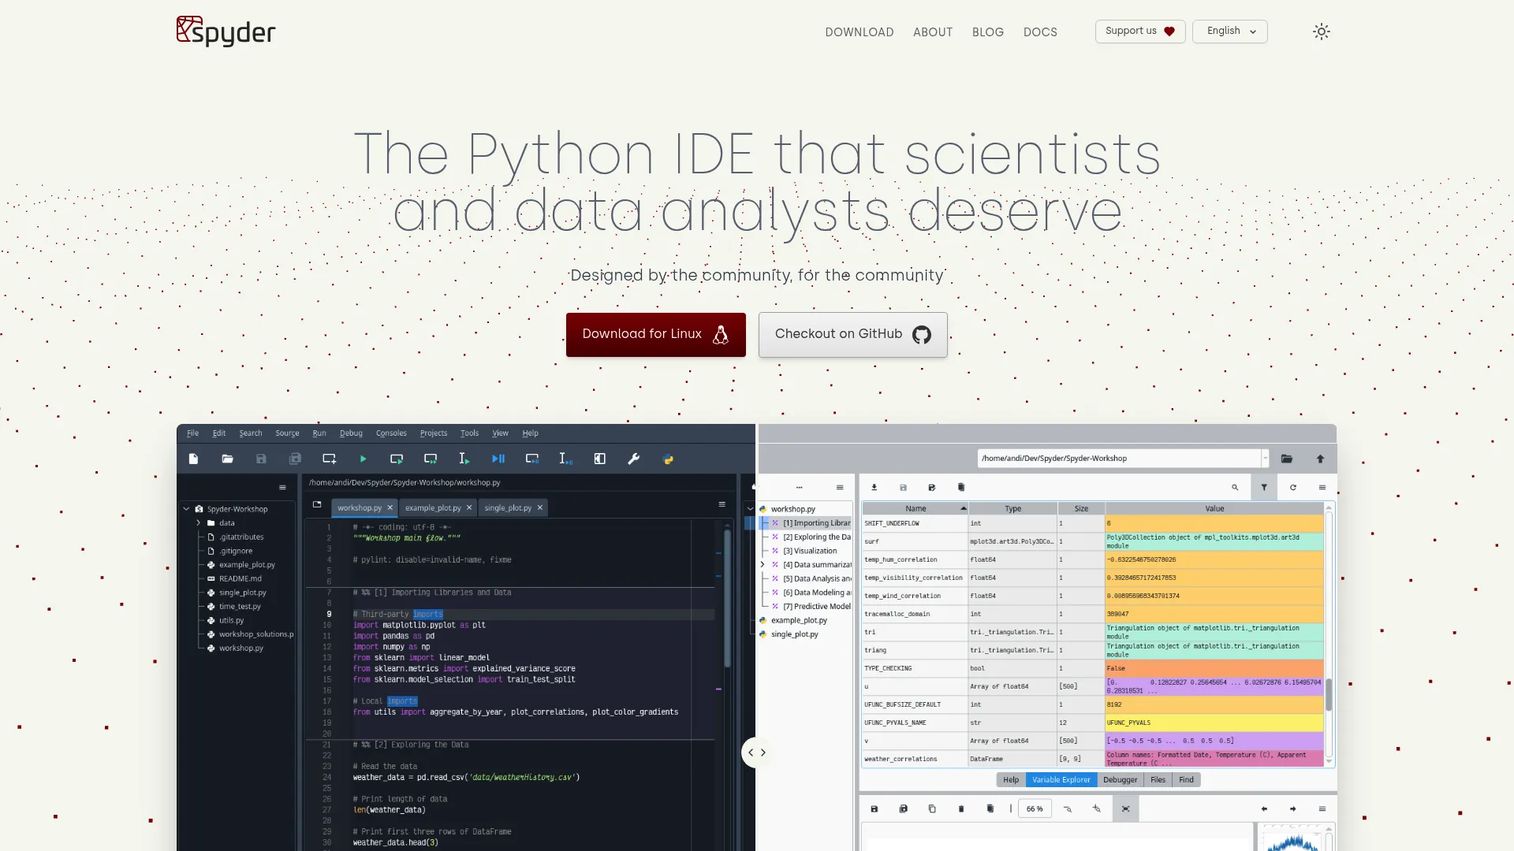
Task: Click Browse tabs icon left of workshop.py tab
Action: [317, 505]
